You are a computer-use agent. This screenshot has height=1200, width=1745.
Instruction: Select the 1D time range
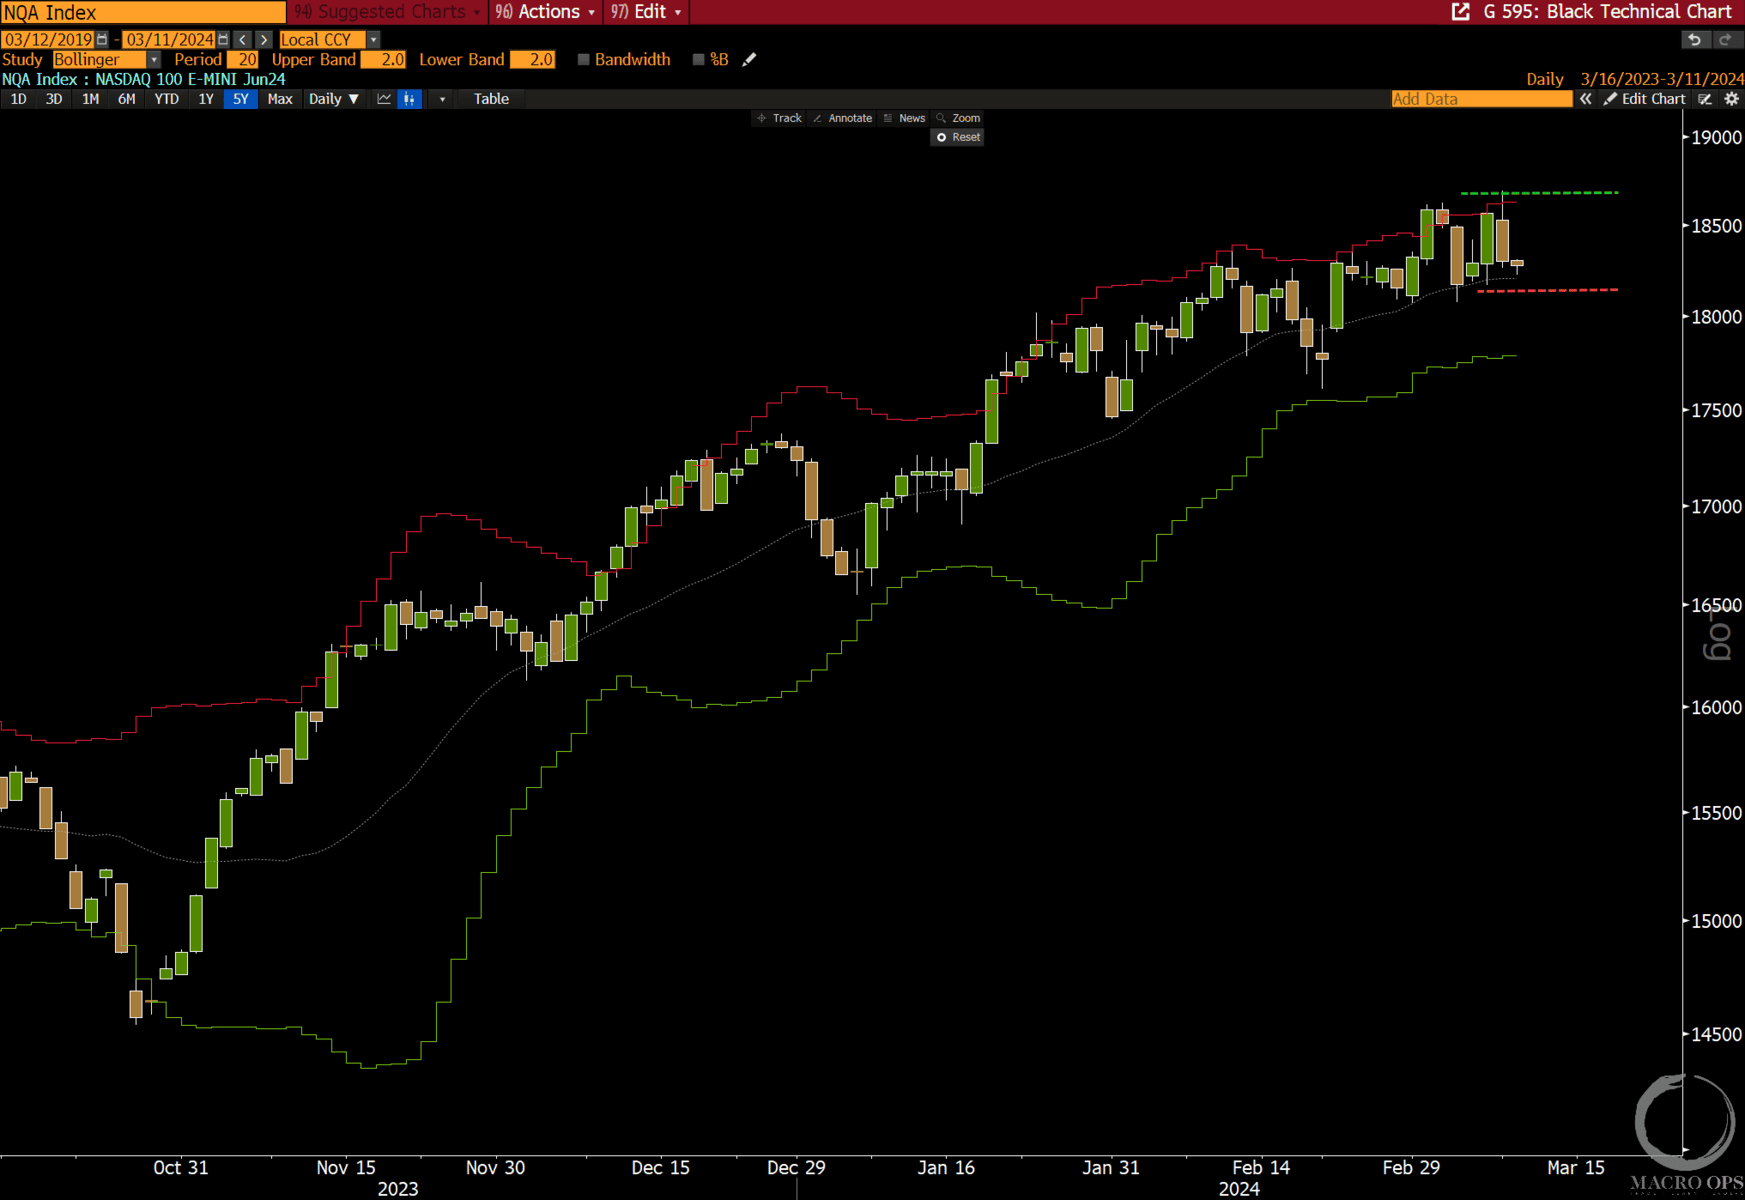[x=18, y=99]
